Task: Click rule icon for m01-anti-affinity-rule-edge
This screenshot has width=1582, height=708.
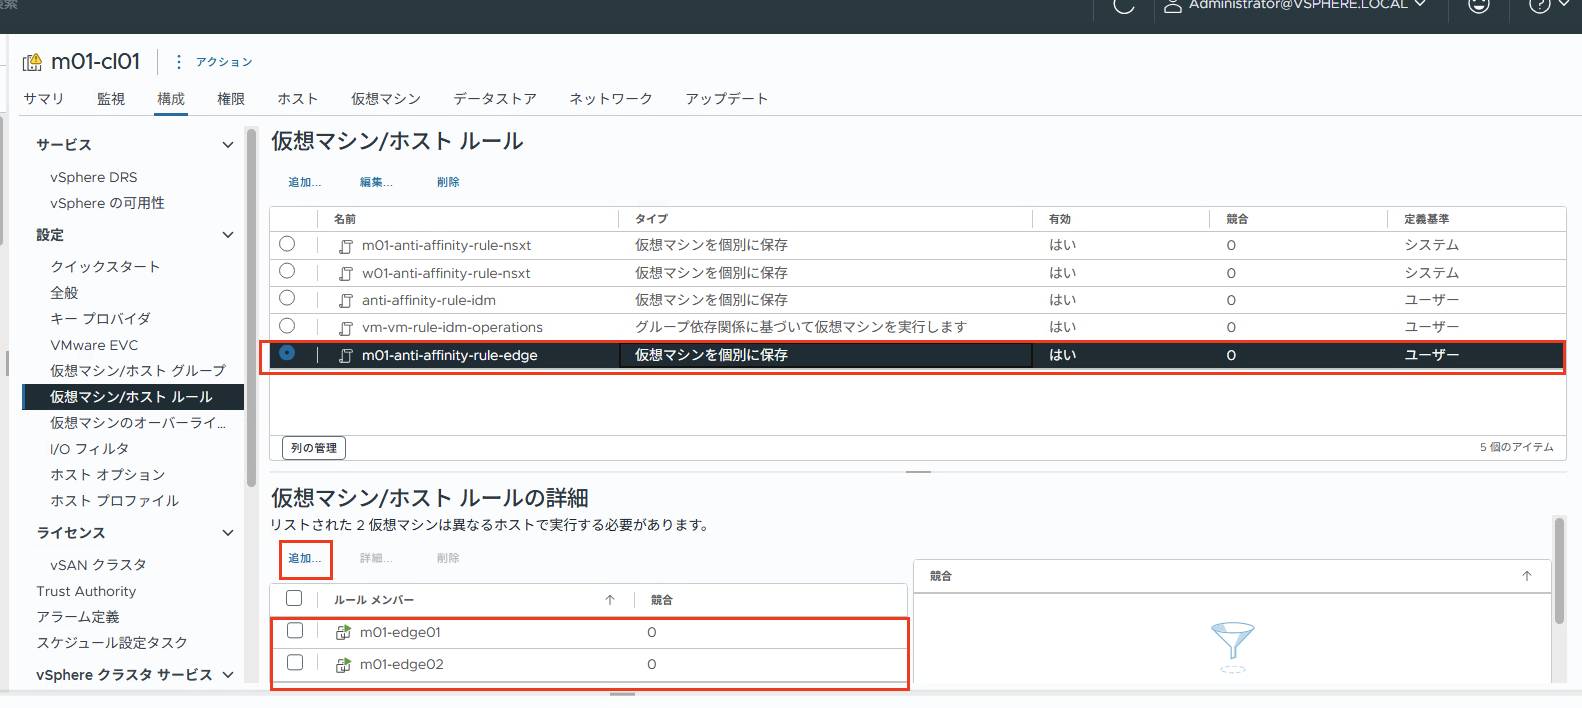Action: coord(346,355)
